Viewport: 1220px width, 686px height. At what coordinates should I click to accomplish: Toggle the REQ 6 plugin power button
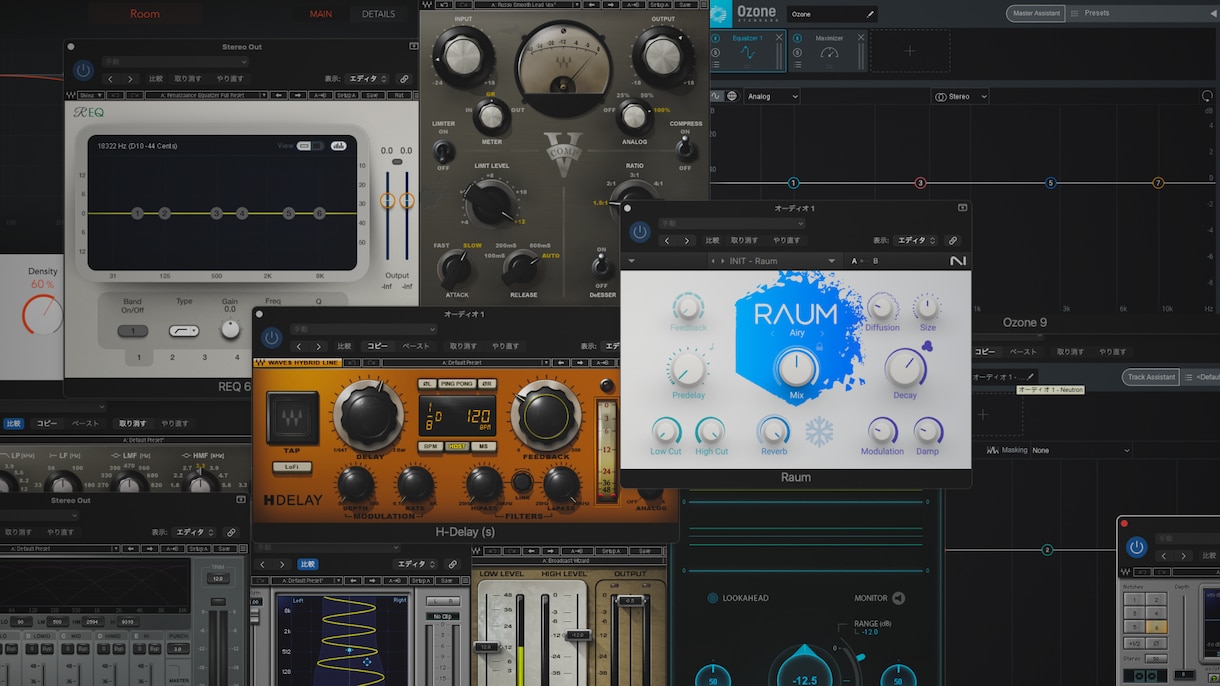pyautogui.click(x=84, y=71)
